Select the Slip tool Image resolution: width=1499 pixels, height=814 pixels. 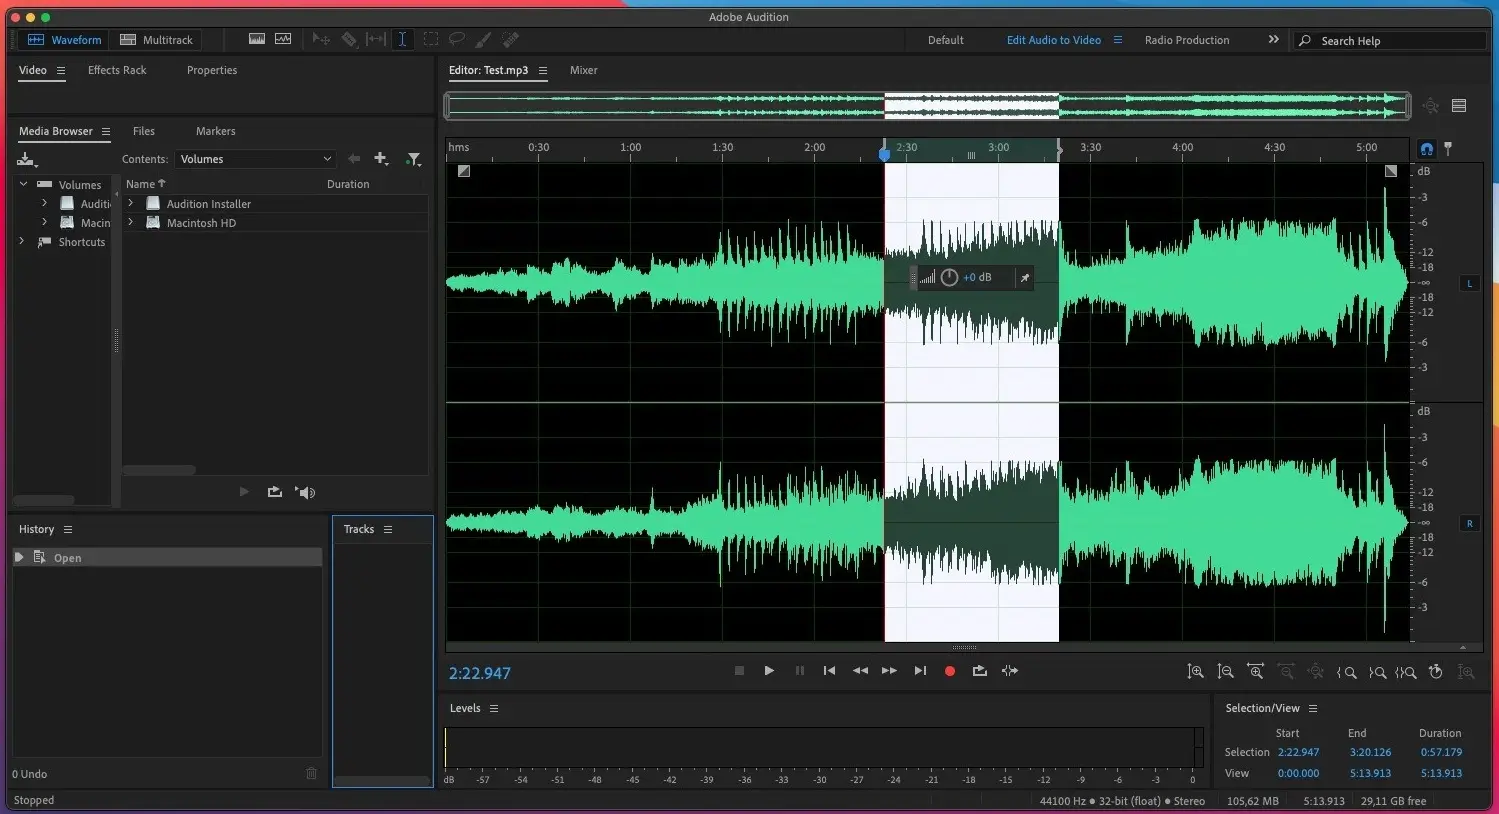[376, 40]
